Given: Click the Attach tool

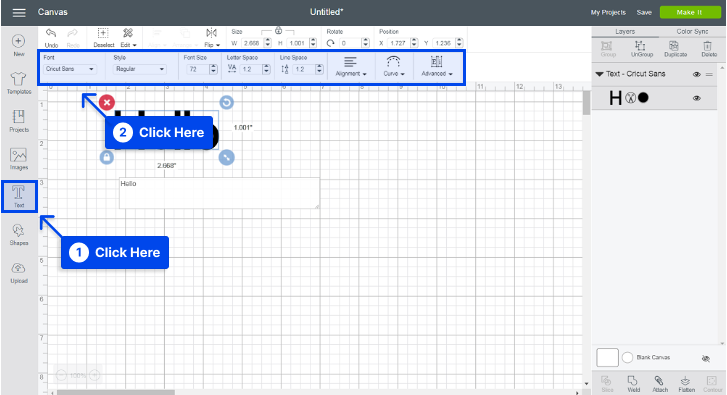Looking at the screenshot, I should point(659,384).
